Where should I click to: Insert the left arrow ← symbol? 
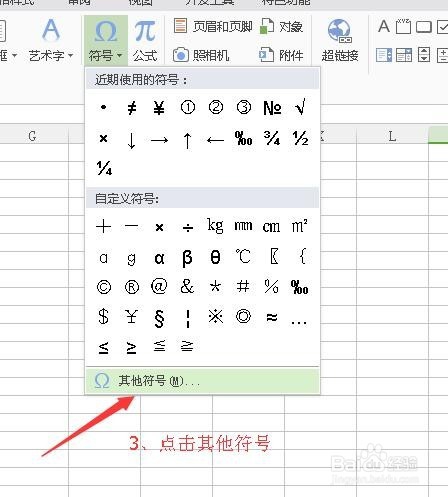coord(215,140)
